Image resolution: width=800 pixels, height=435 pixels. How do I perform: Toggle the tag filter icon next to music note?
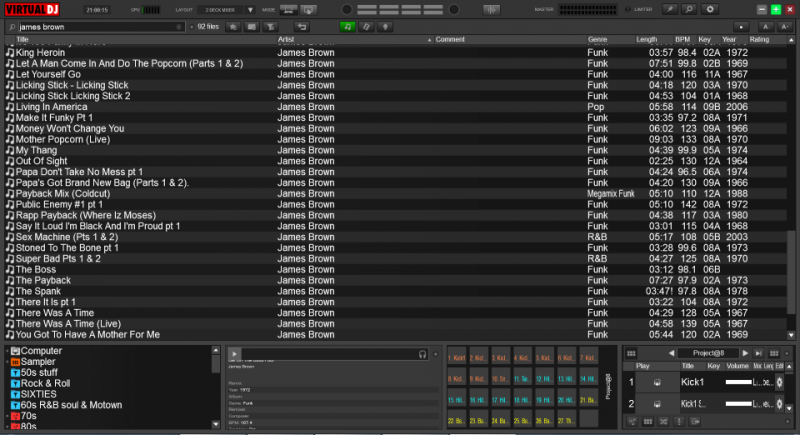pos(366,27)
